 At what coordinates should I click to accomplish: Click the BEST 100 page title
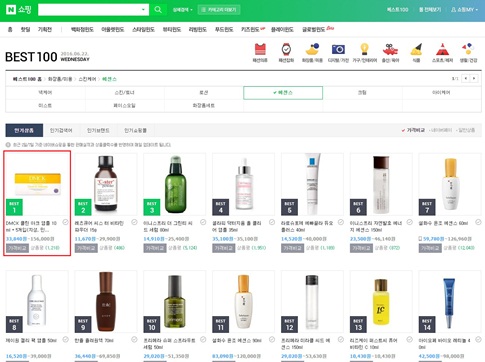pos(31,57)
